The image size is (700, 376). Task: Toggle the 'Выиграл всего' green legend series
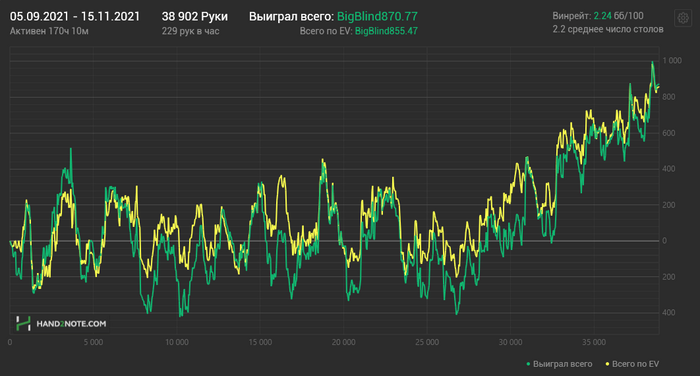(x=559, y=364)
